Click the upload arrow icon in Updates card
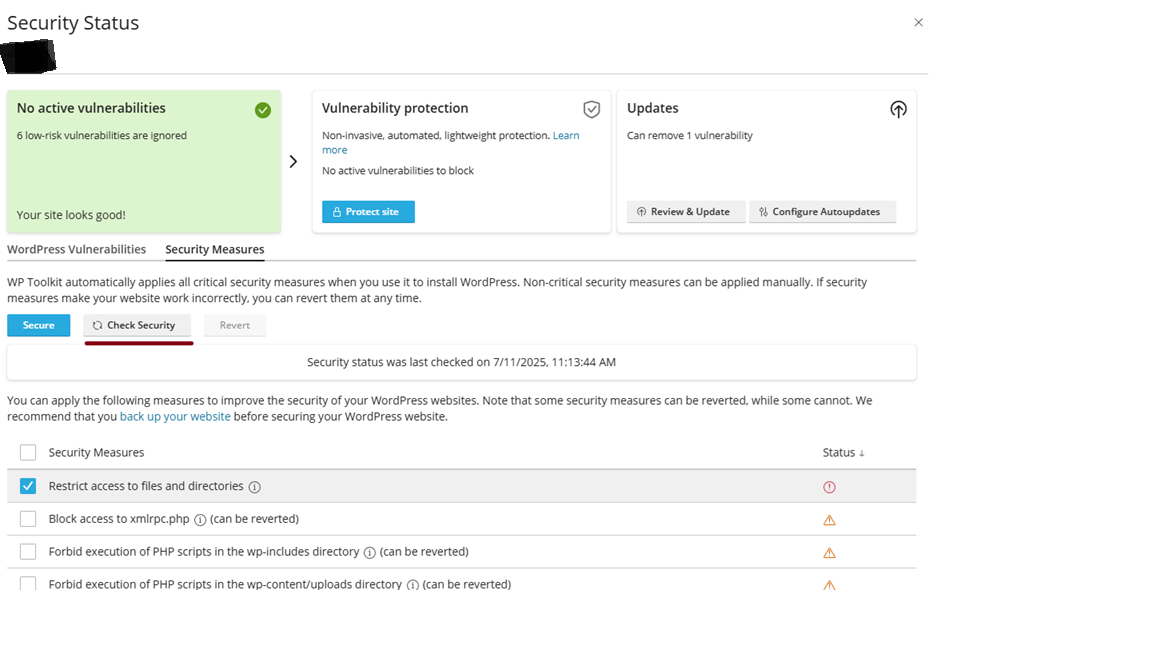The image size is (1152, 648). 898,109
